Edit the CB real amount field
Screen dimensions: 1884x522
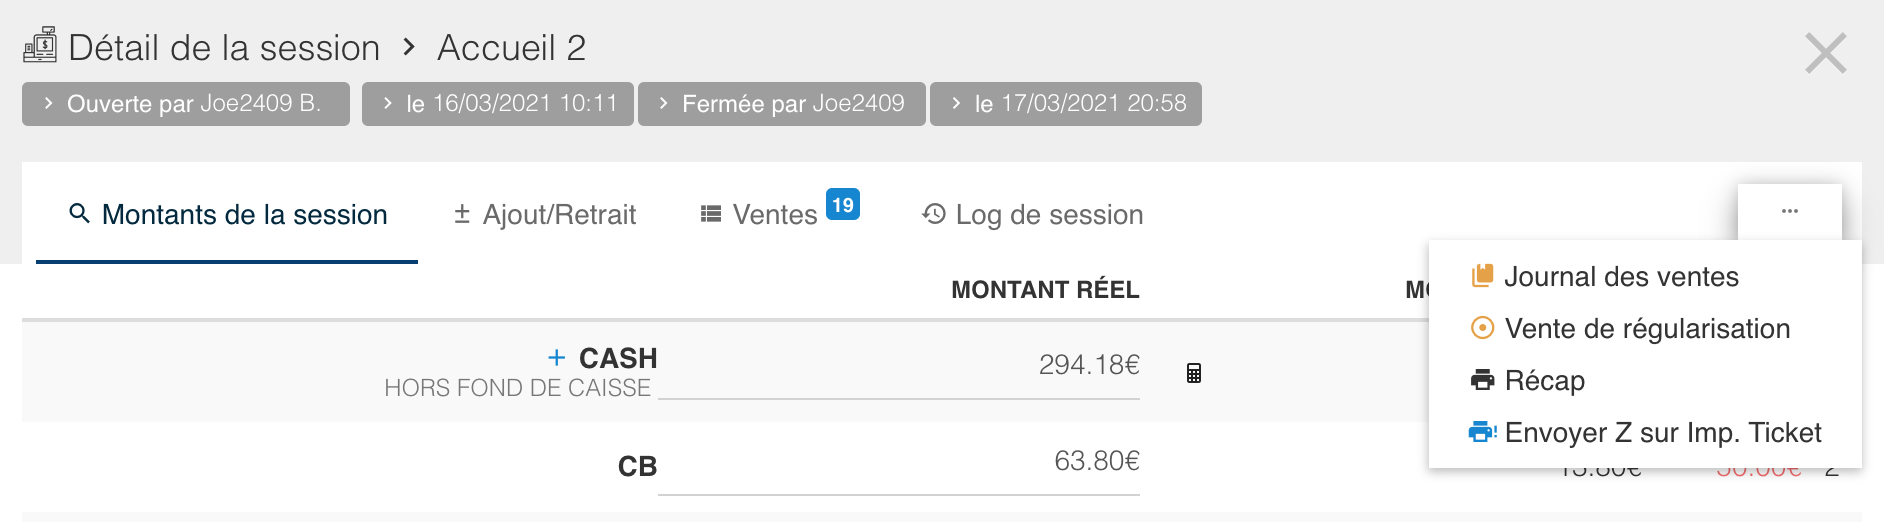[x=898, y=462]
